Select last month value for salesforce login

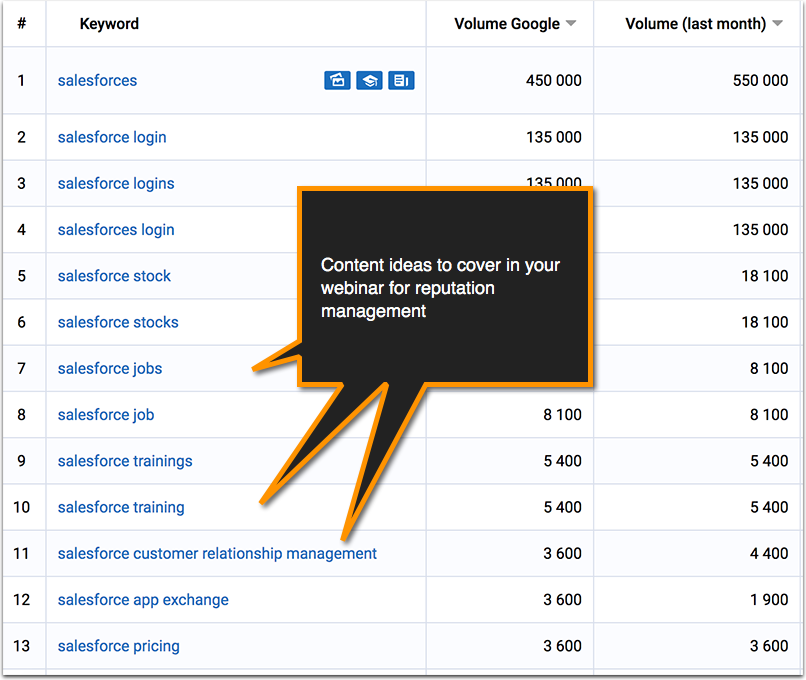[760, 137]
